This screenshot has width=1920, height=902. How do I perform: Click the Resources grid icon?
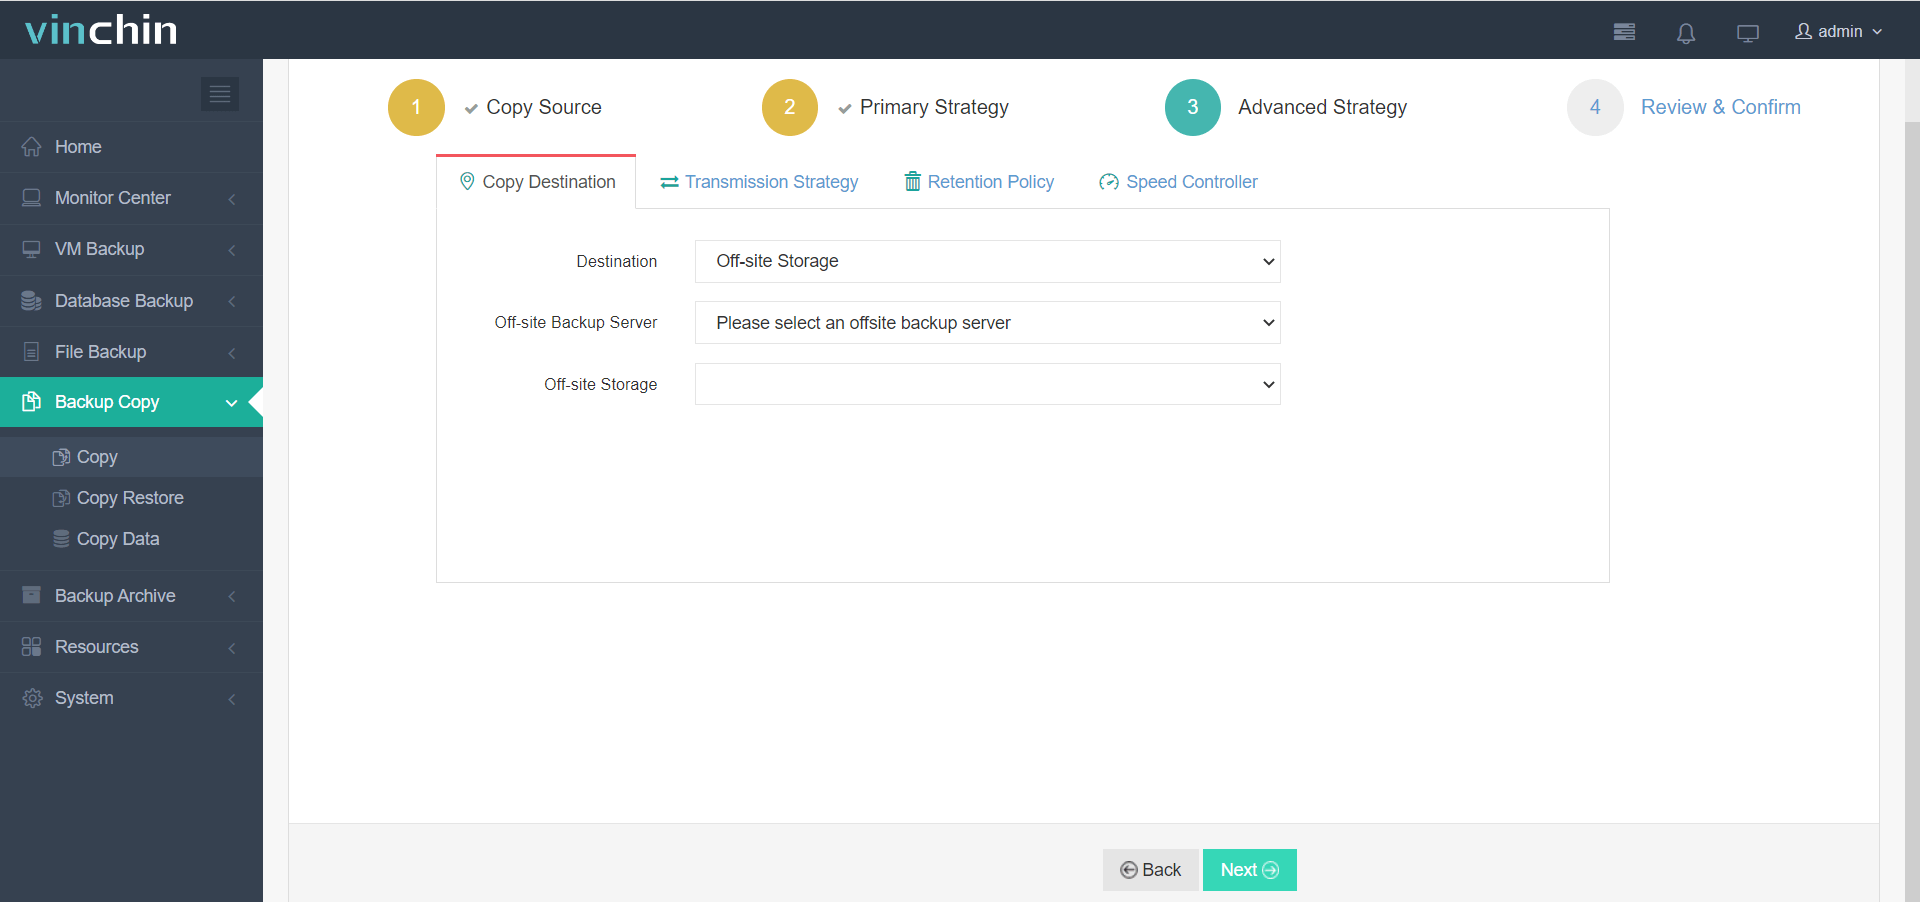32,647
